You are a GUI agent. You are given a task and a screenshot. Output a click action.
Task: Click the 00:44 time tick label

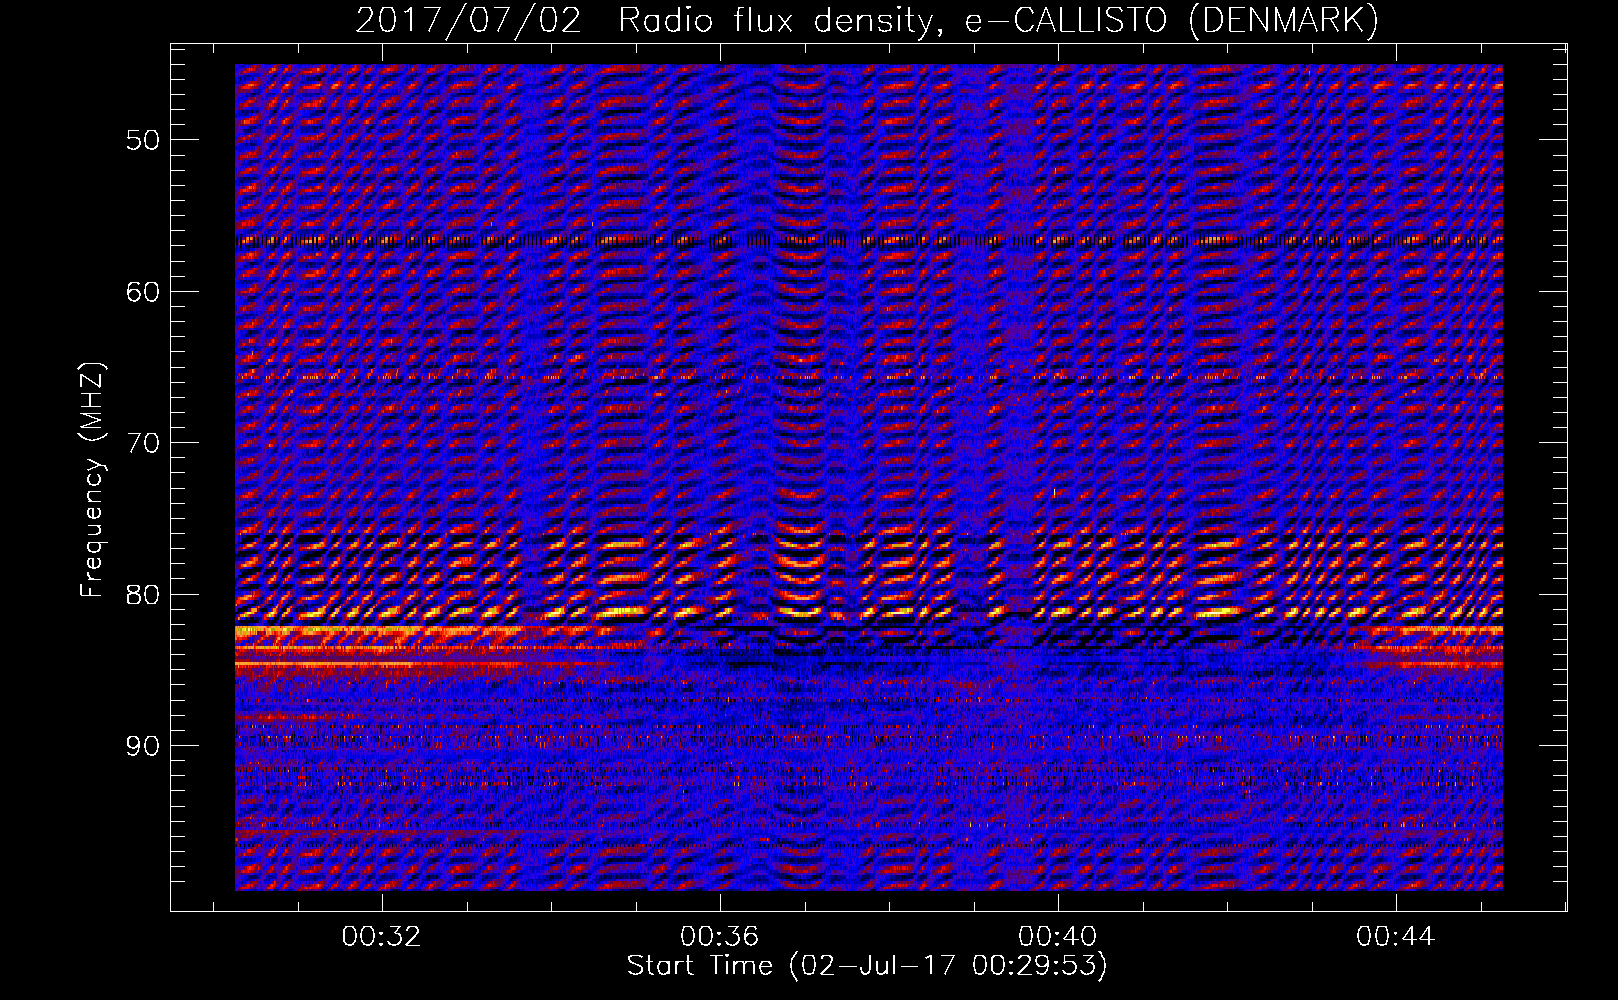tap(1395, 937)
